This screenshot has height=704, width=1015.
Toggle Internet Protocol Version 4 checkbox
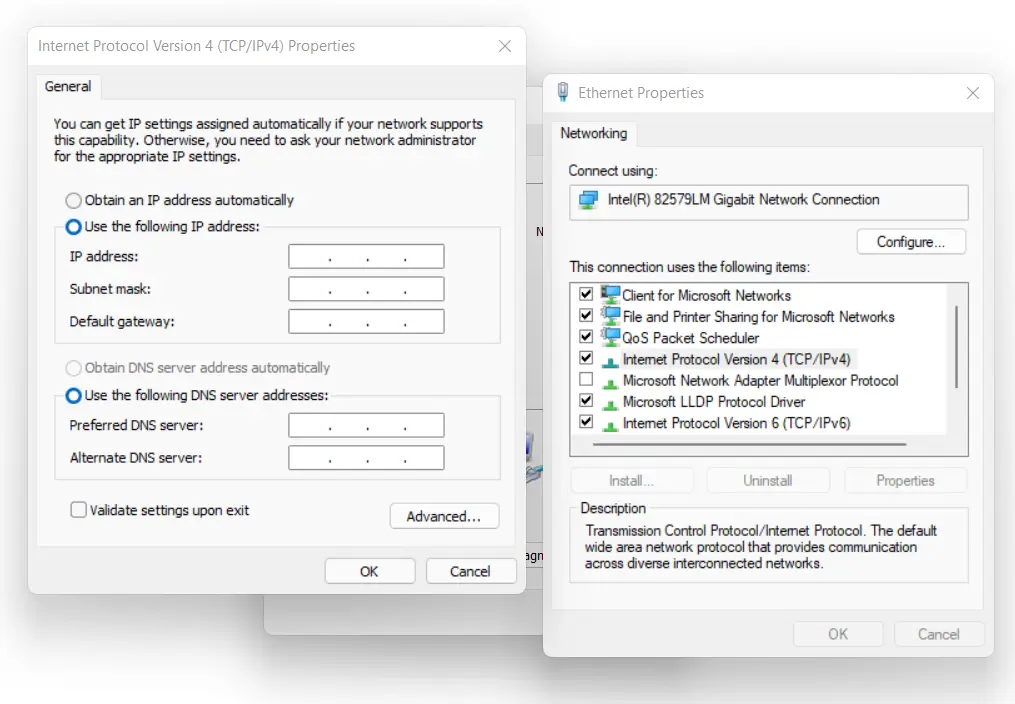pyautogui.click(x=586, y=357)
